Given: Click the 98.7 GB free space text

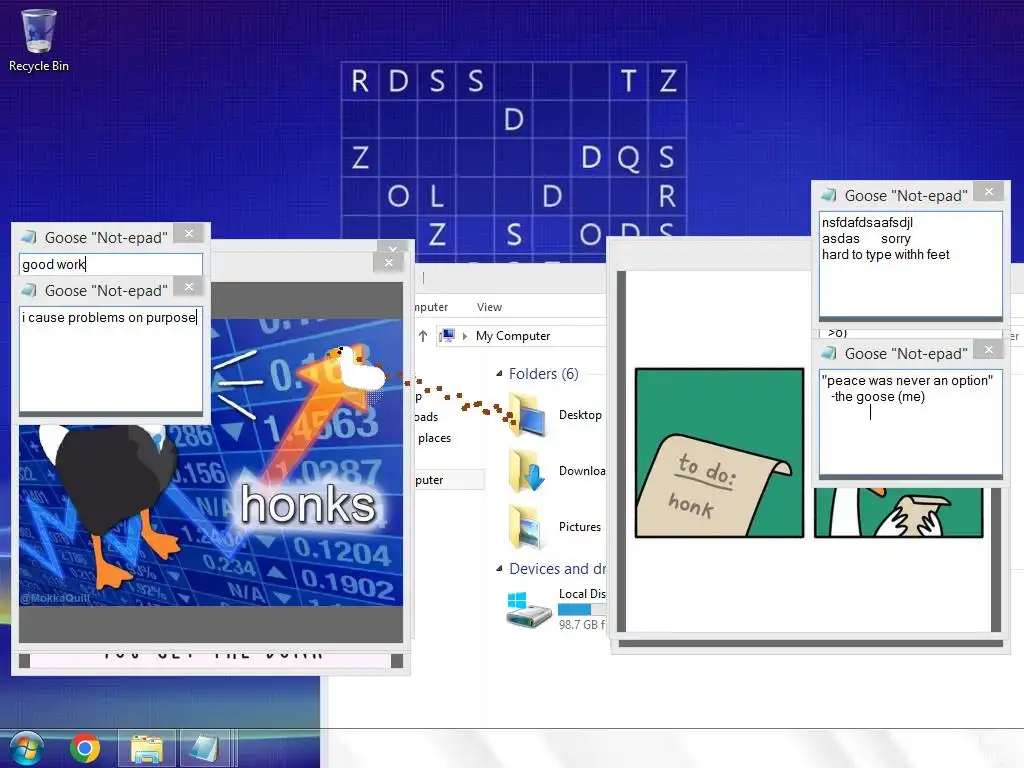Looking at the screenshot, I should pyautogui.click(x=581, y=624).
